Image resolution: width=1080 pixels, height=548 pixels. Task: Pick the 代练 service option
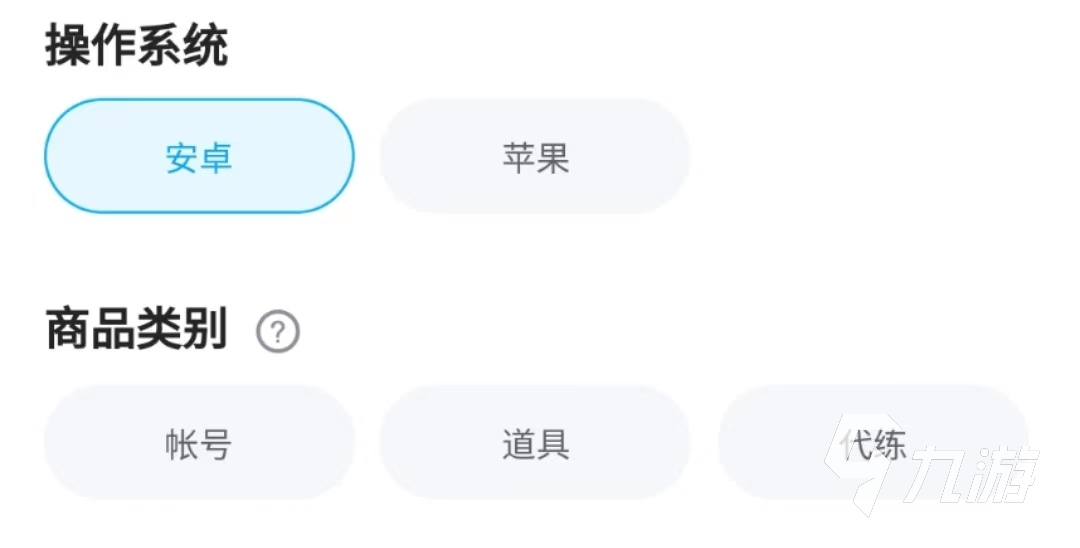pos(872,443)
